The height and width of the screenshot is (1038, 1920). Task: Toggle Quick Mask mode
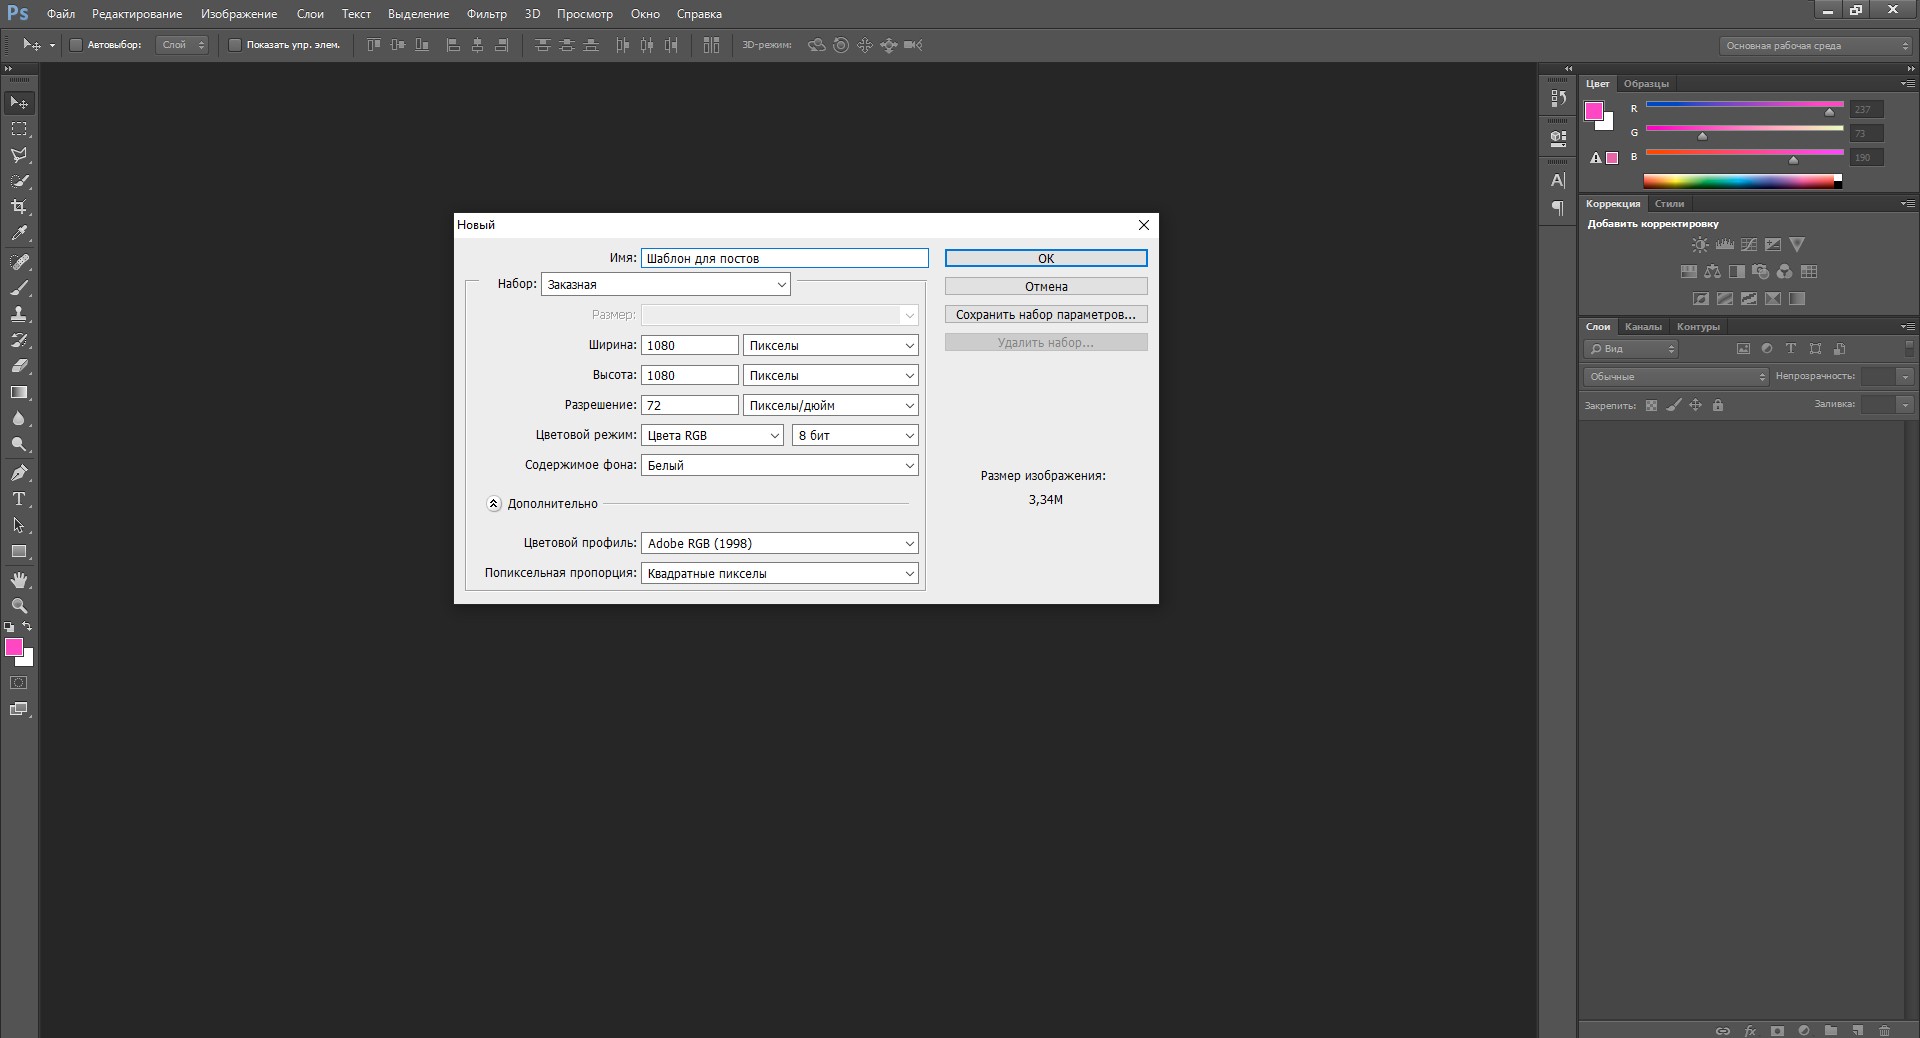click(x=19, y=683)
